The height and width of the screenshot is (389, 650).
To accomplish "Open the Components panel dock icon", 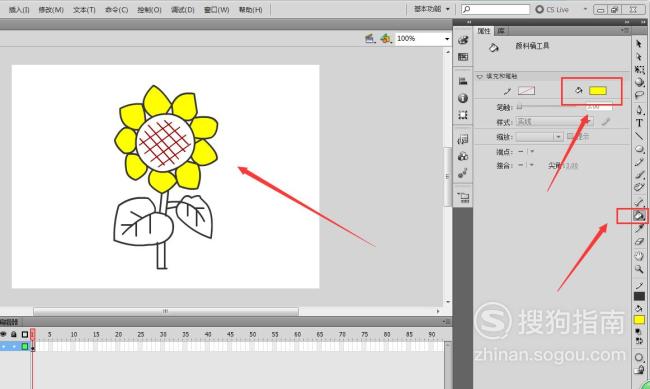I will (463, 156).
